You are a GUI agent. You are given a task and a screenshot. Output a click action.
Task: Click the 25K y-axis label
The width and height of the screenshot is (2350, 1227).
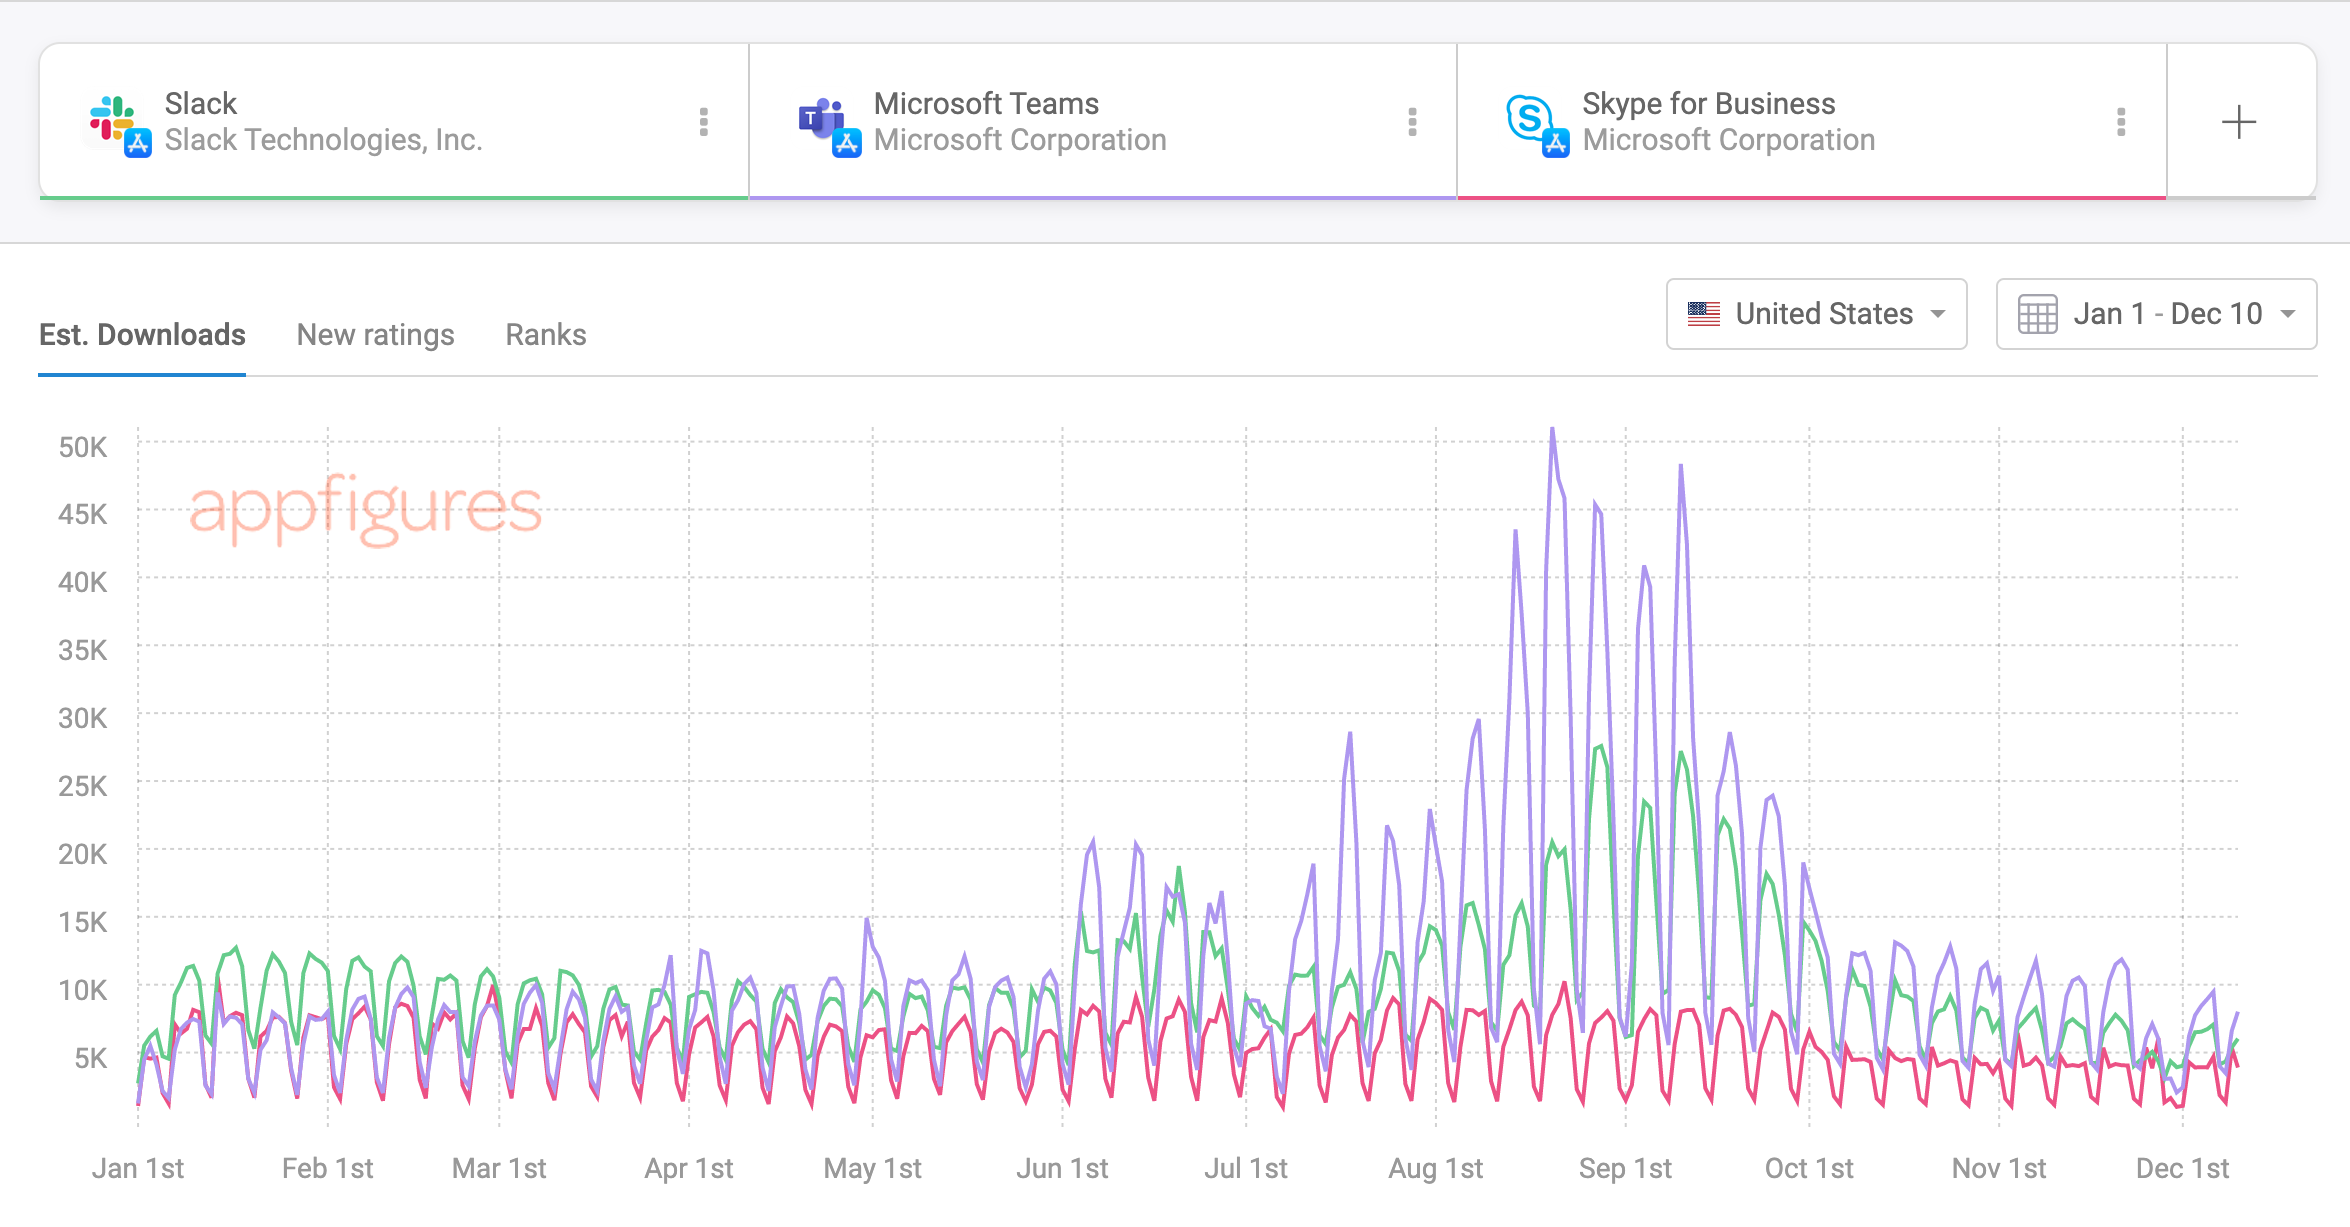pos(82,786)
